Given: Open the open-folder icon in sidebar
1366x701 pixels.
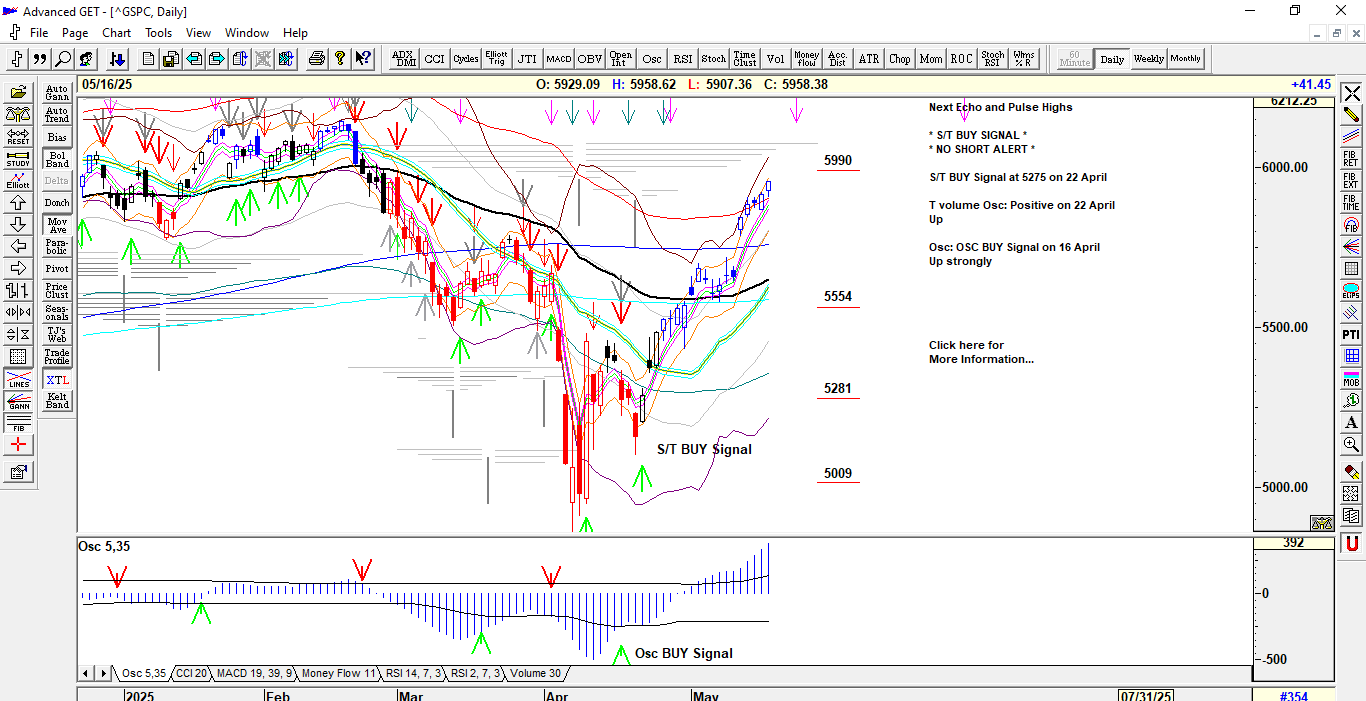Looking at the screenshot, I should coord(18,92).
